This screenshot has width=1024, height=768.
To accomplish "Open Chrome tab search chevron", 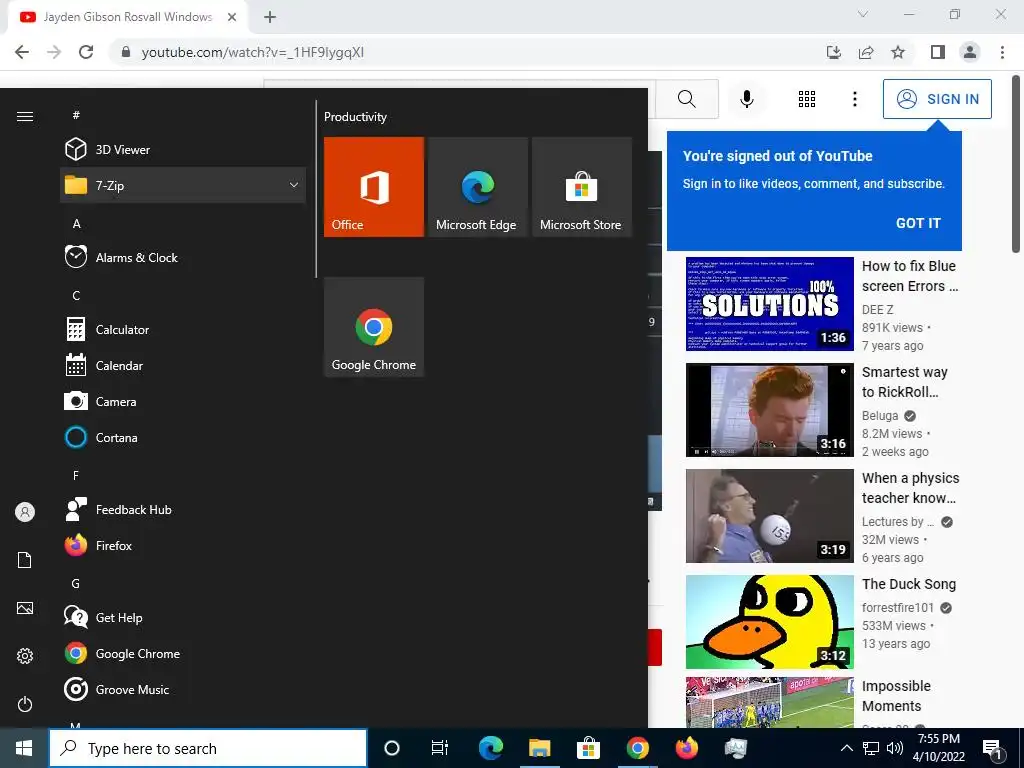I will 863,14.
